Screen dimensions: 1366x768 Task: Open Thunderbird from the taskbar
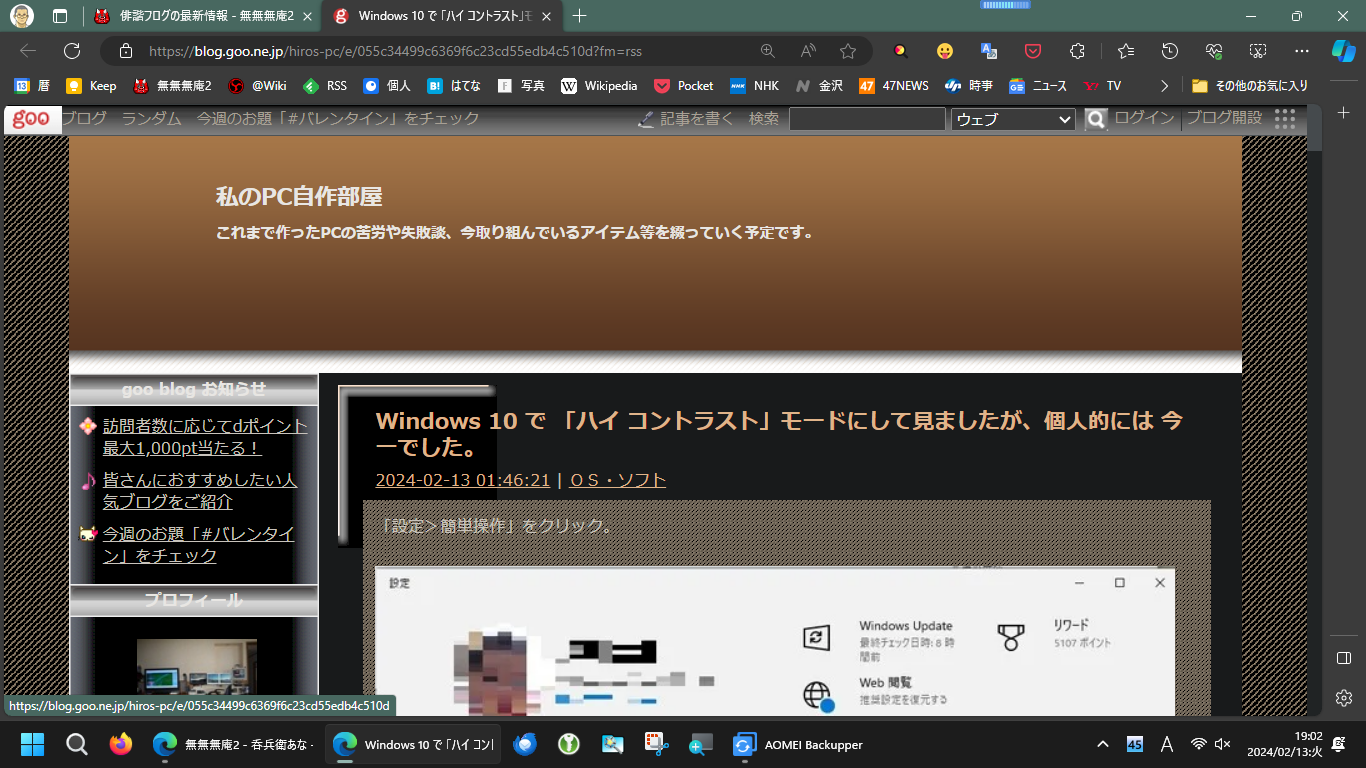tap(525, 744)
